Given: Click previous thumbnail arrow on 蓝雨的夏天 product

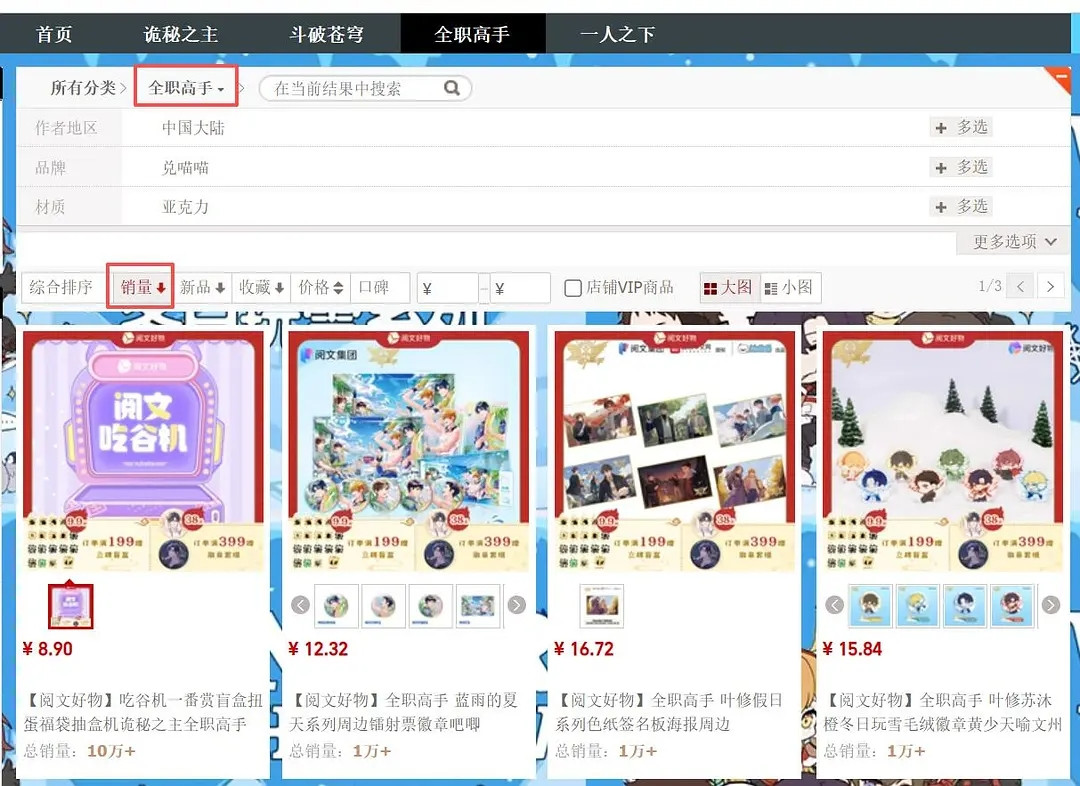Looking at the screenshot, I should [x=300, y=605].
